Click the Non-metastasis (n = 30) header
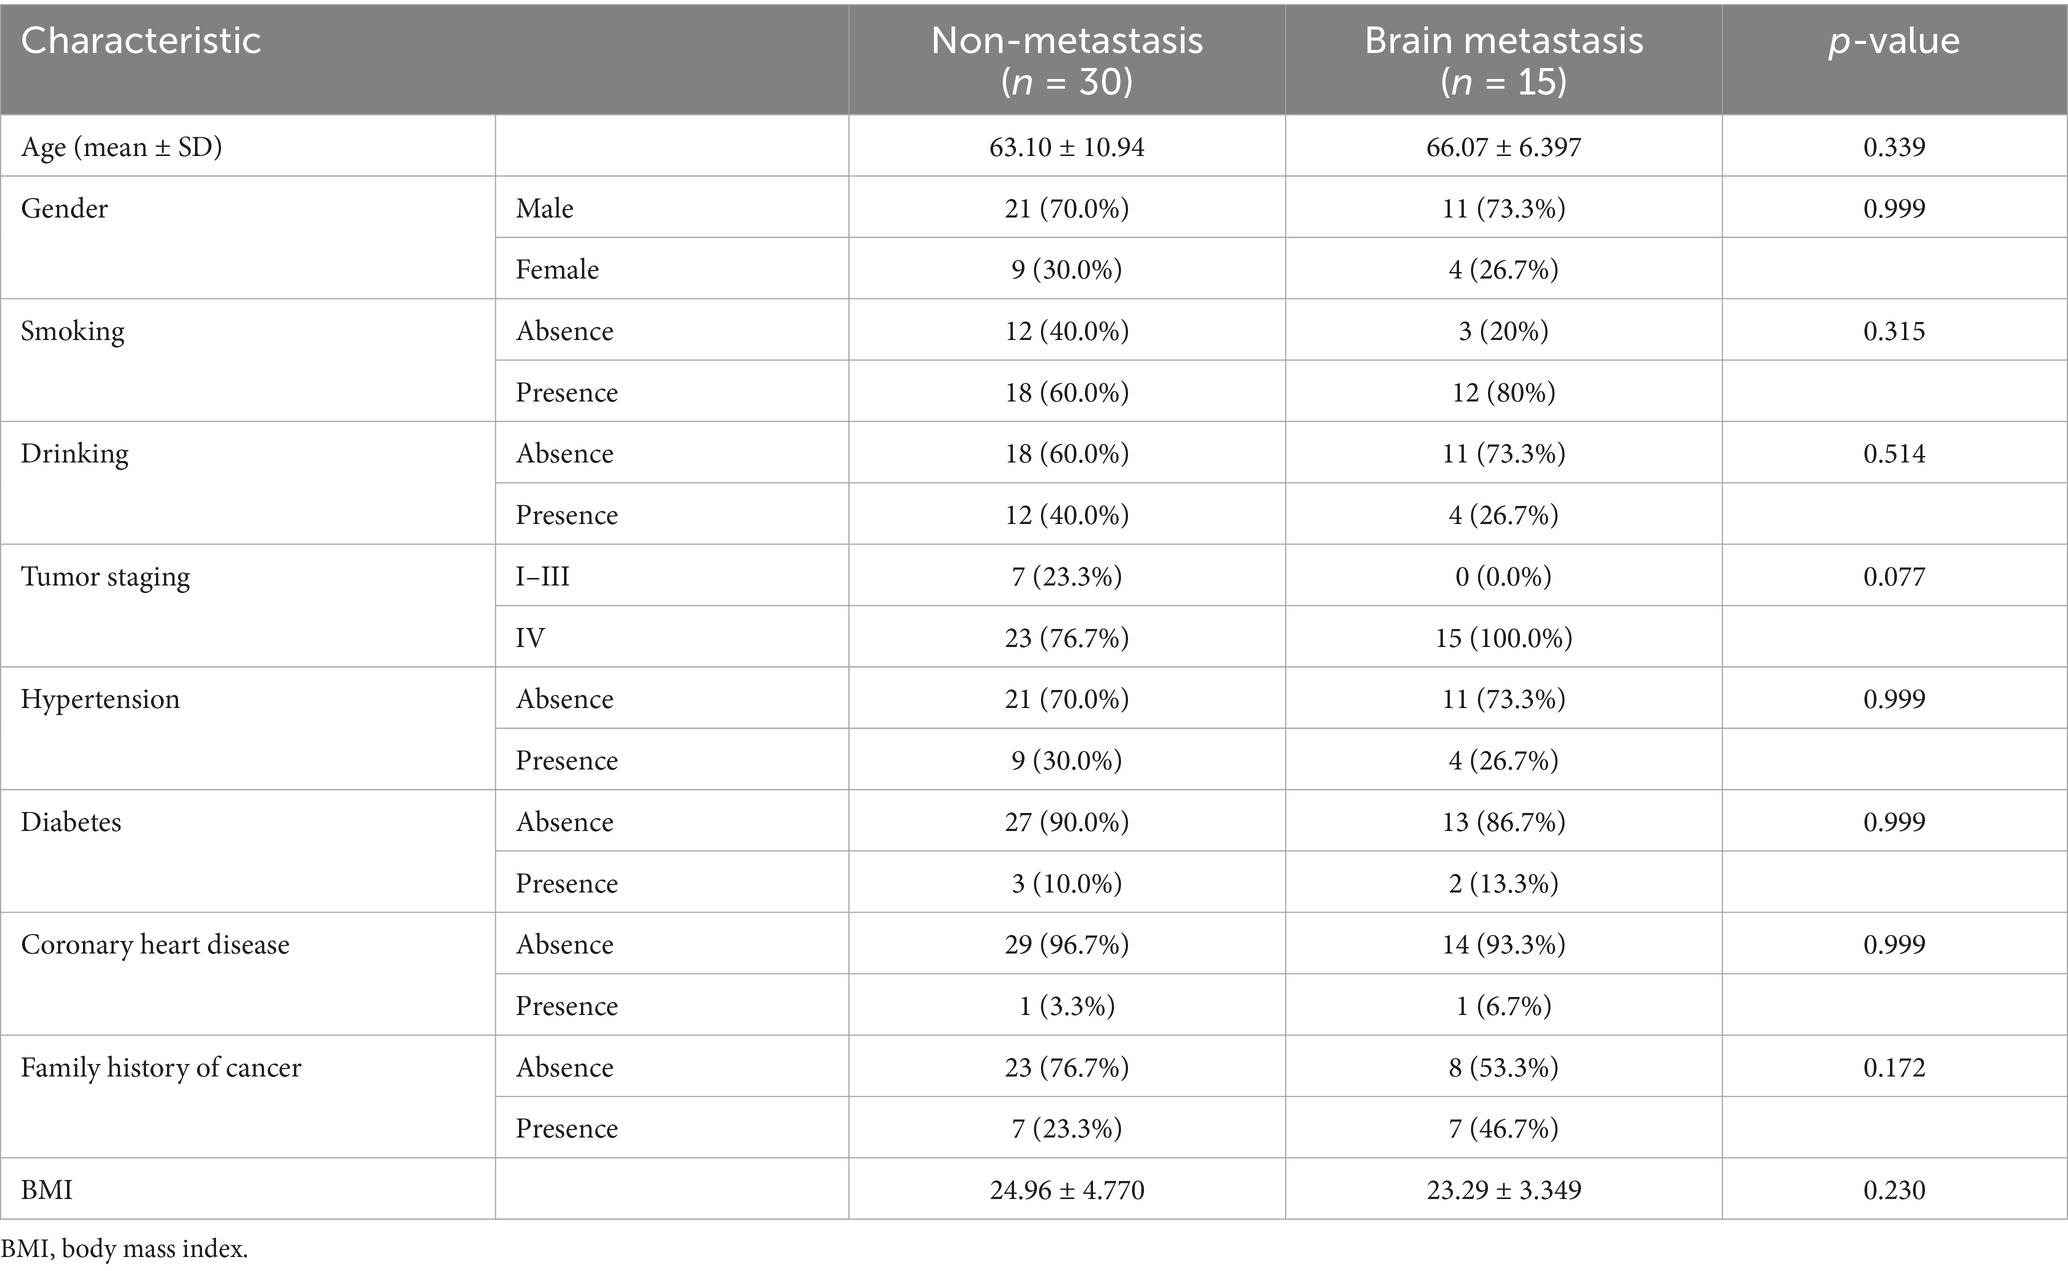 (x=1066, y=60)
